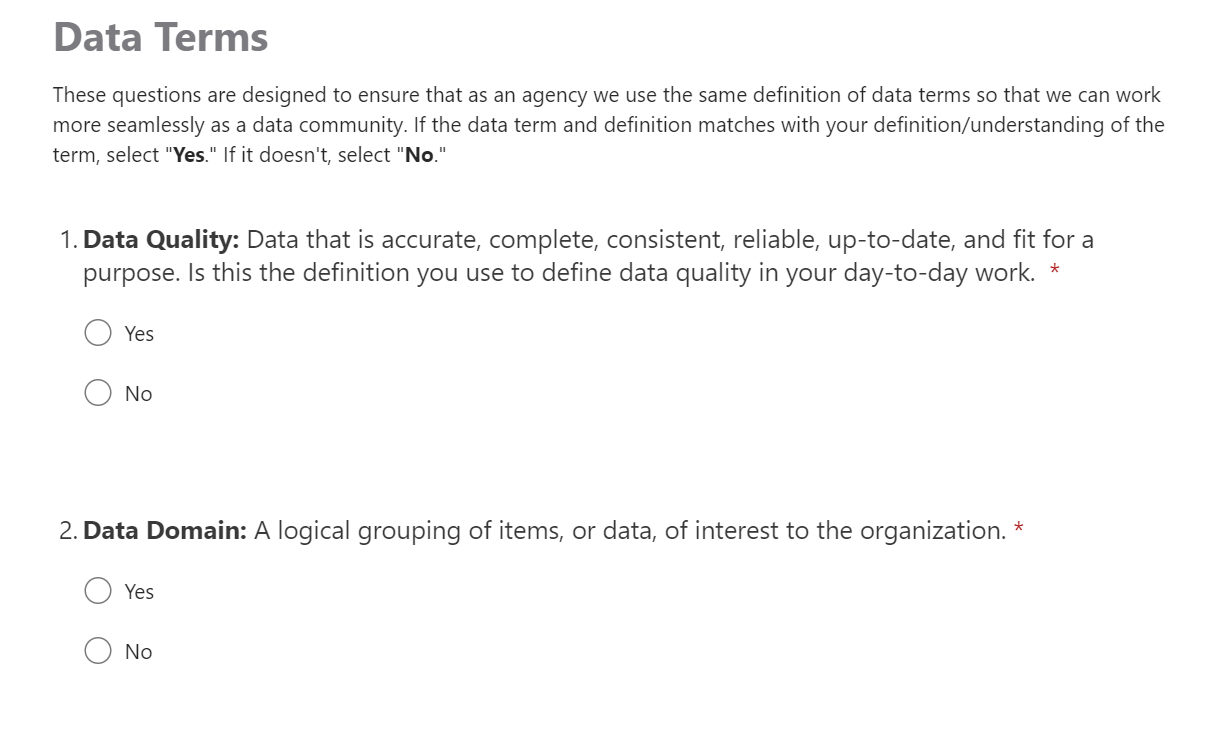The width and height of the screenshot is (1209, 746).
Task: Click the question number 1 marker
Action: tap(68, 240)
